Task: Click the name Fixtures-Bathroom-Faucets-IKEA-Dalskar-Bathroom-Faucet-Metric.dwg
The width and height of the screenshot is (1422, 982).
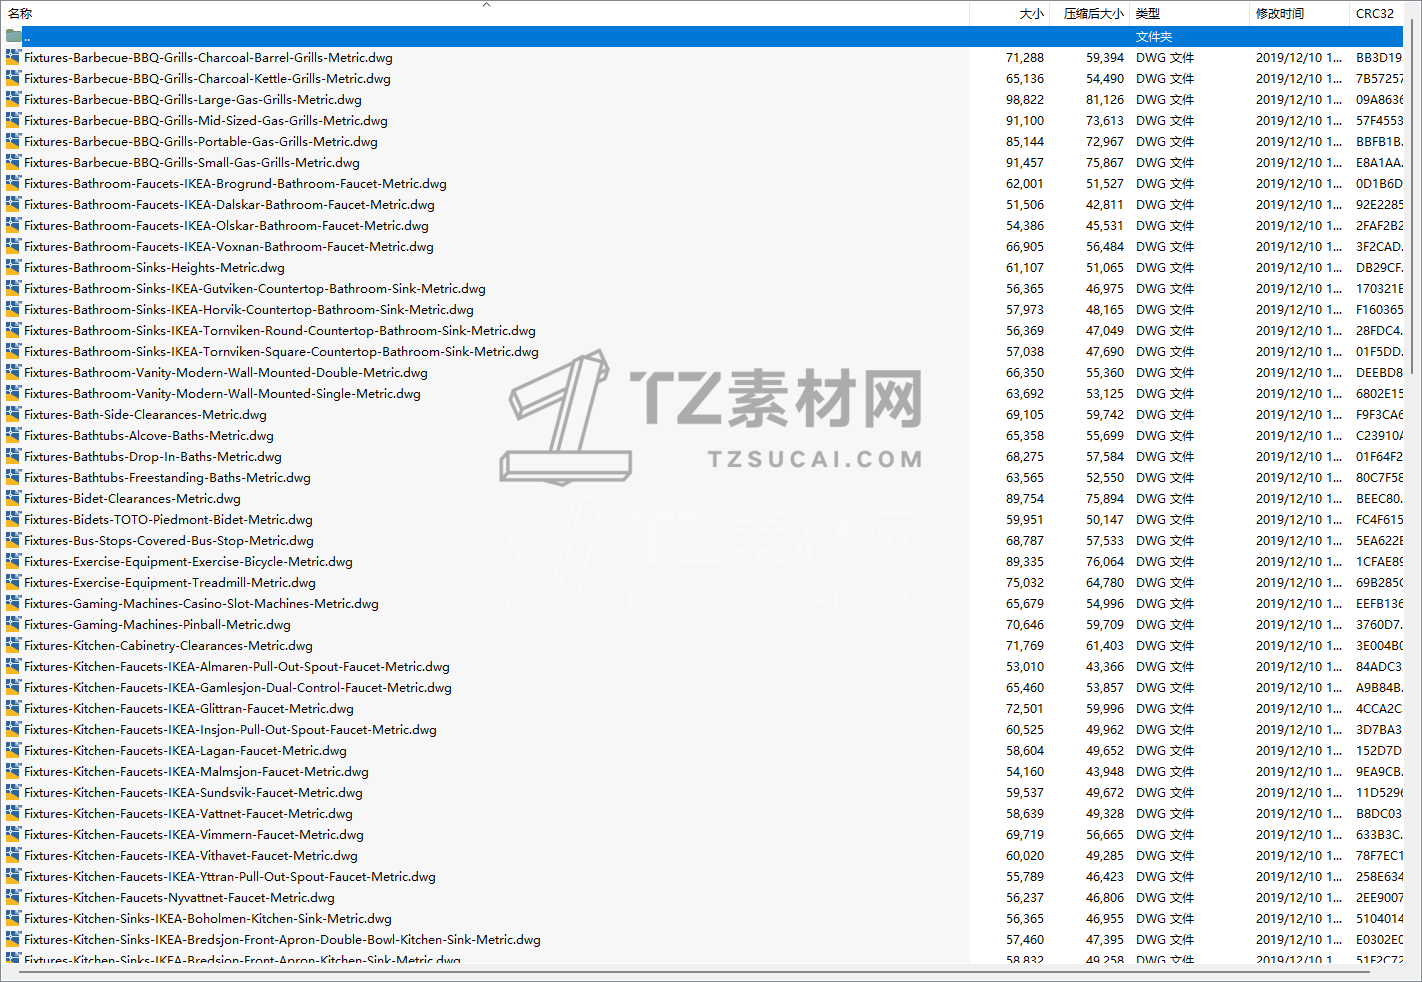Action: coord(229,204)
